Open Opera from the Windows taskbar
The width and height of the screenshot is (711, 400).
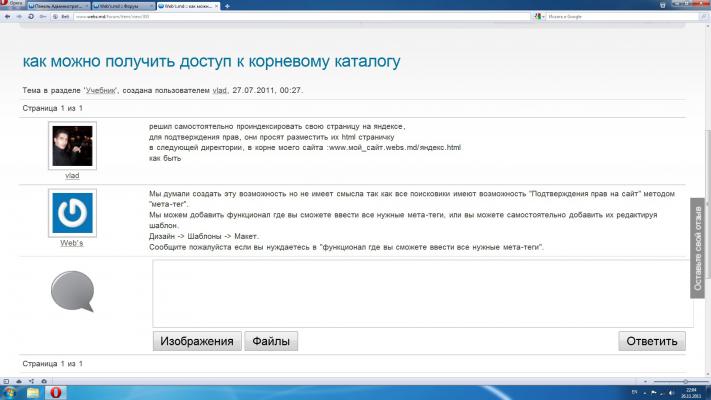(x=57, y=392)
